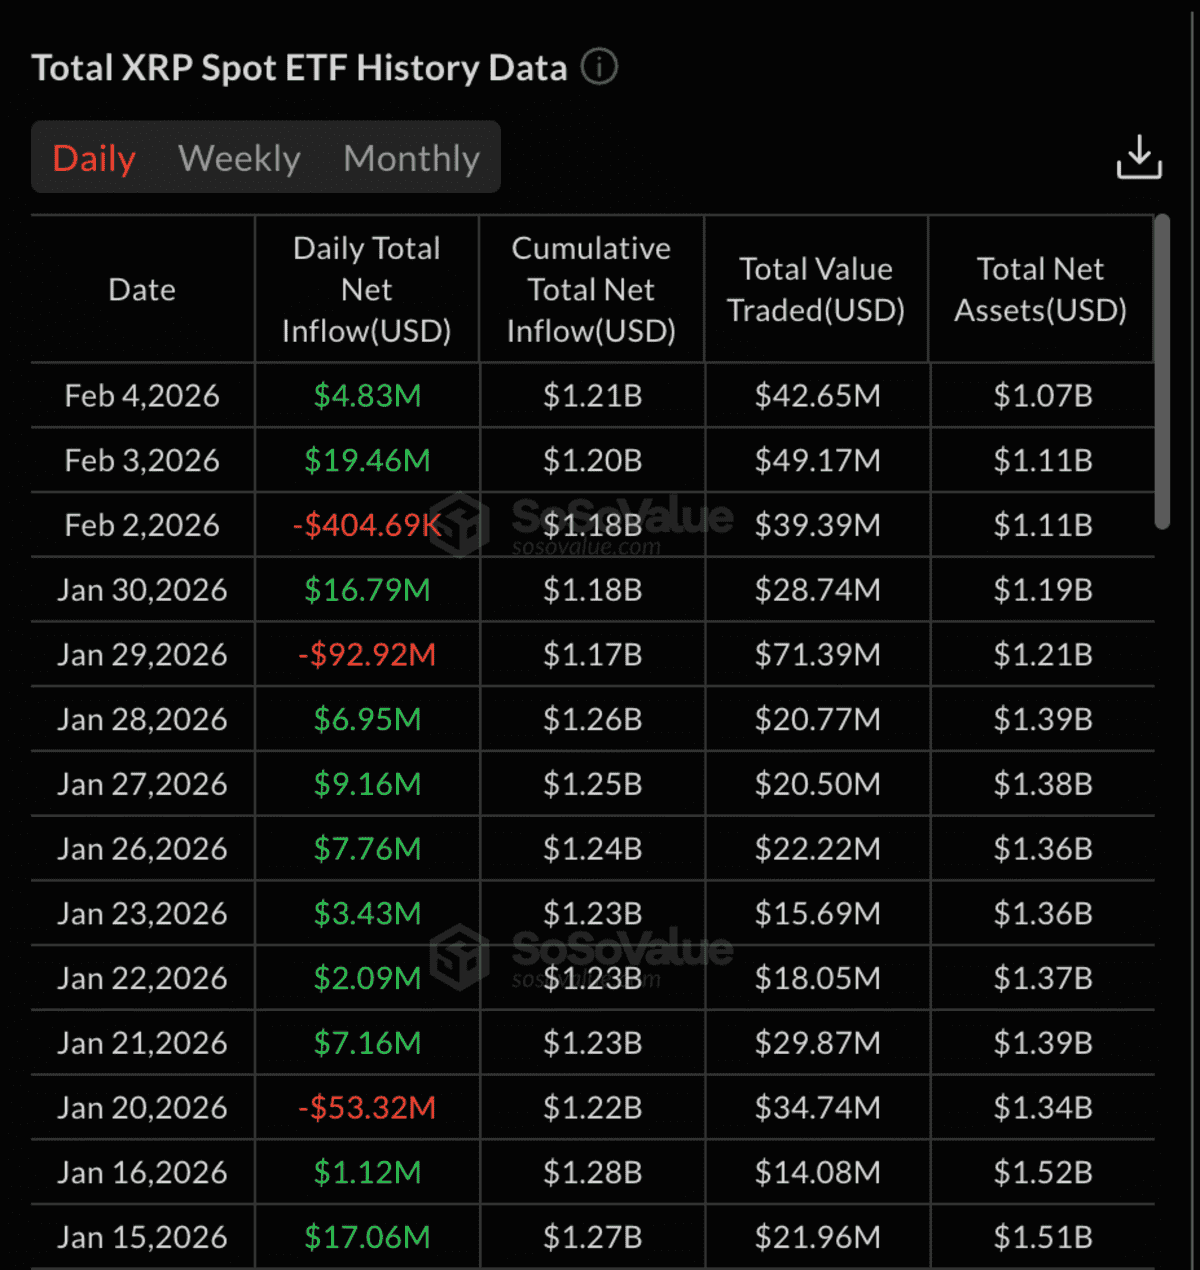Click the $71.39M traded value
Screen dimensions: 1200x1270
pyautogui.click(x=817, y=655)
